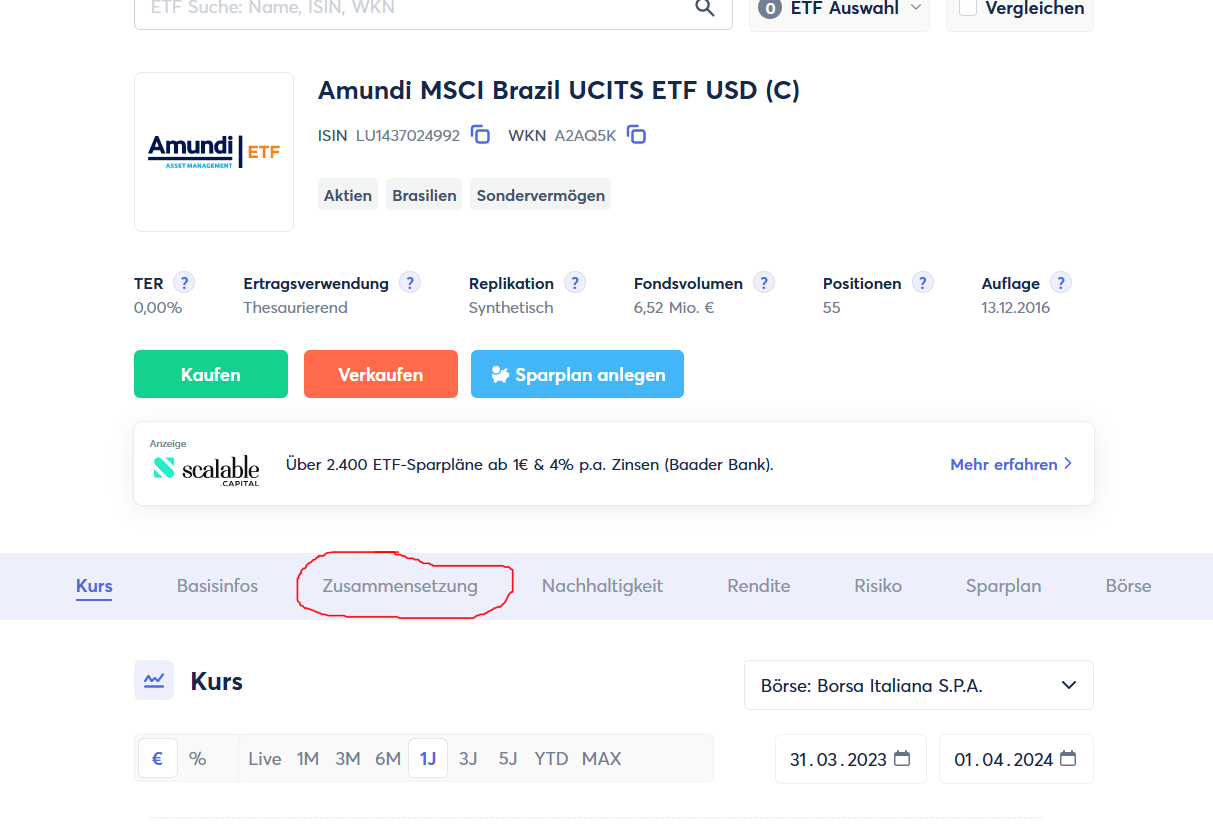
Task: Select the MAX time range
Action: pyautogui.click(x=602, y=759)
